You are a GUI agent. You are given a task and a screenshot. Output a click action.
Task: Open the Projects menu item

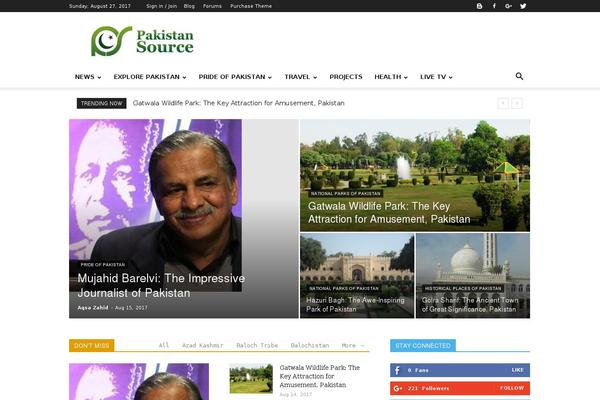point(346,77)
